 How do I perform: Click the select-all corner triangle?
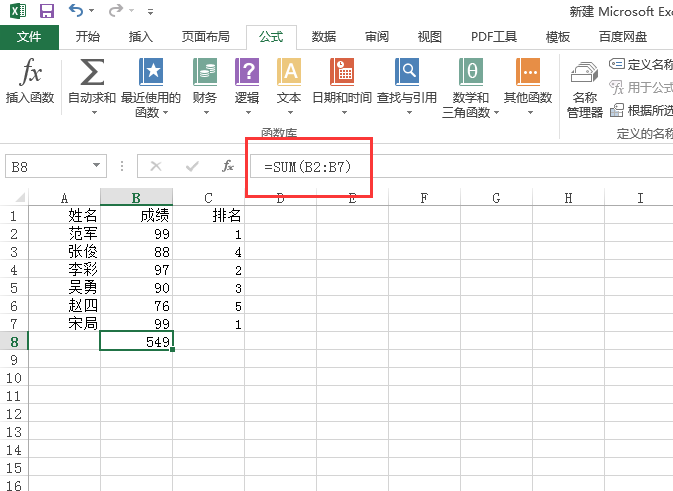pyautogui.click(x=20, y=197)
